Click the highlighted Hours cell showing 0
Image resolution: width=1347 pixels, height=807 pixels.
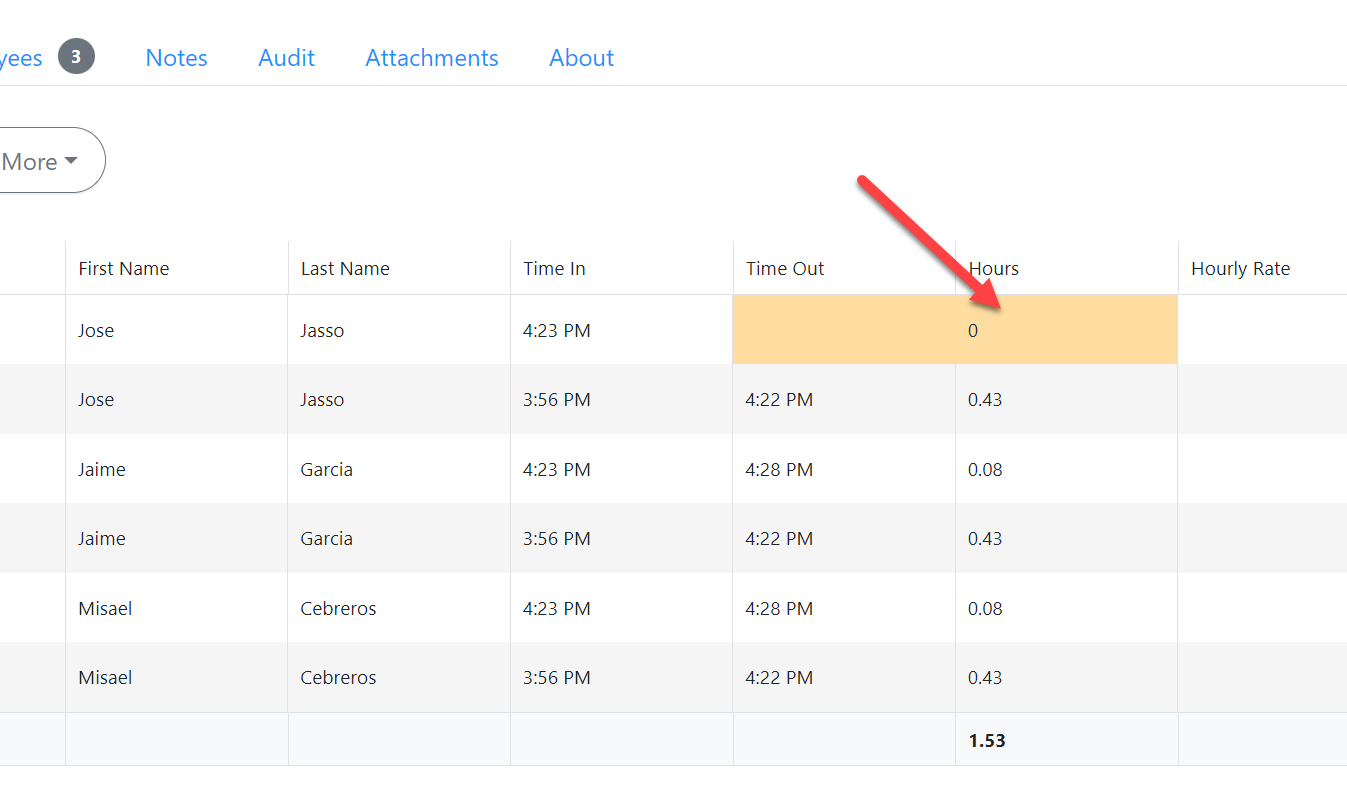pos(1065,330)
